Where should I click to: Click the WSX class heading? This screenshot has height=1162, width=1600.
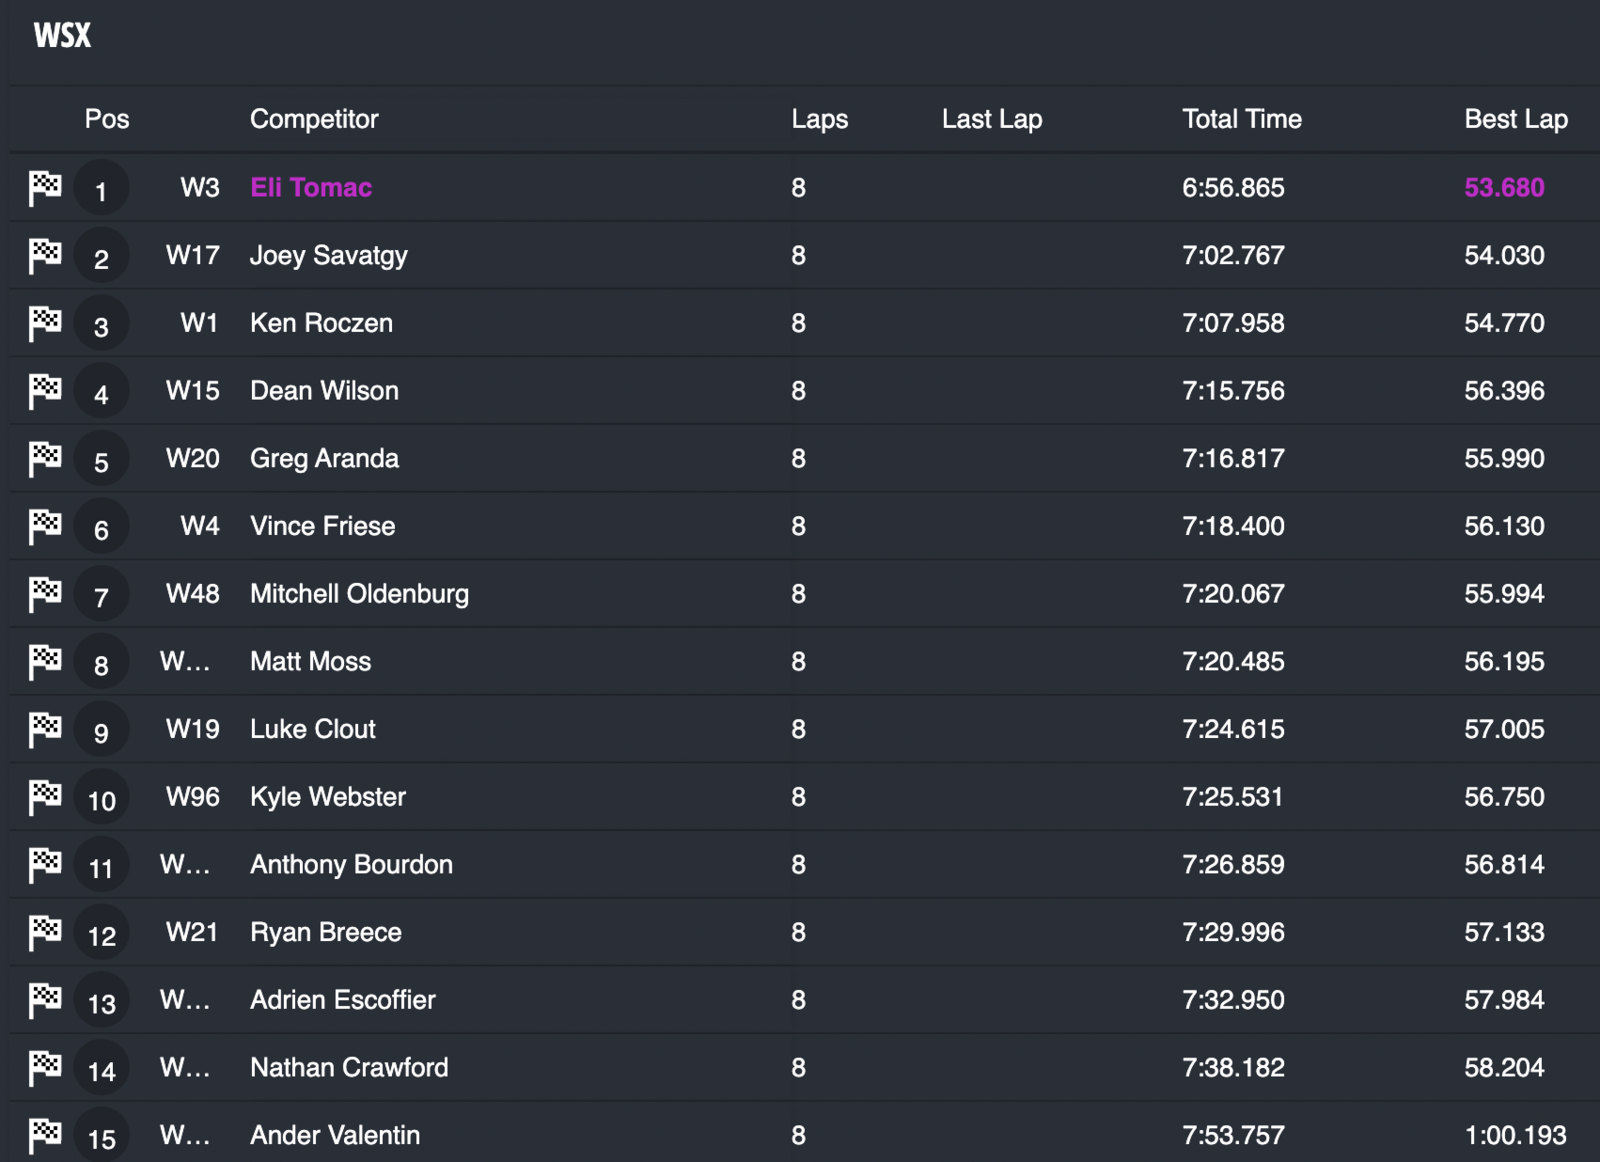coord(62,36)
